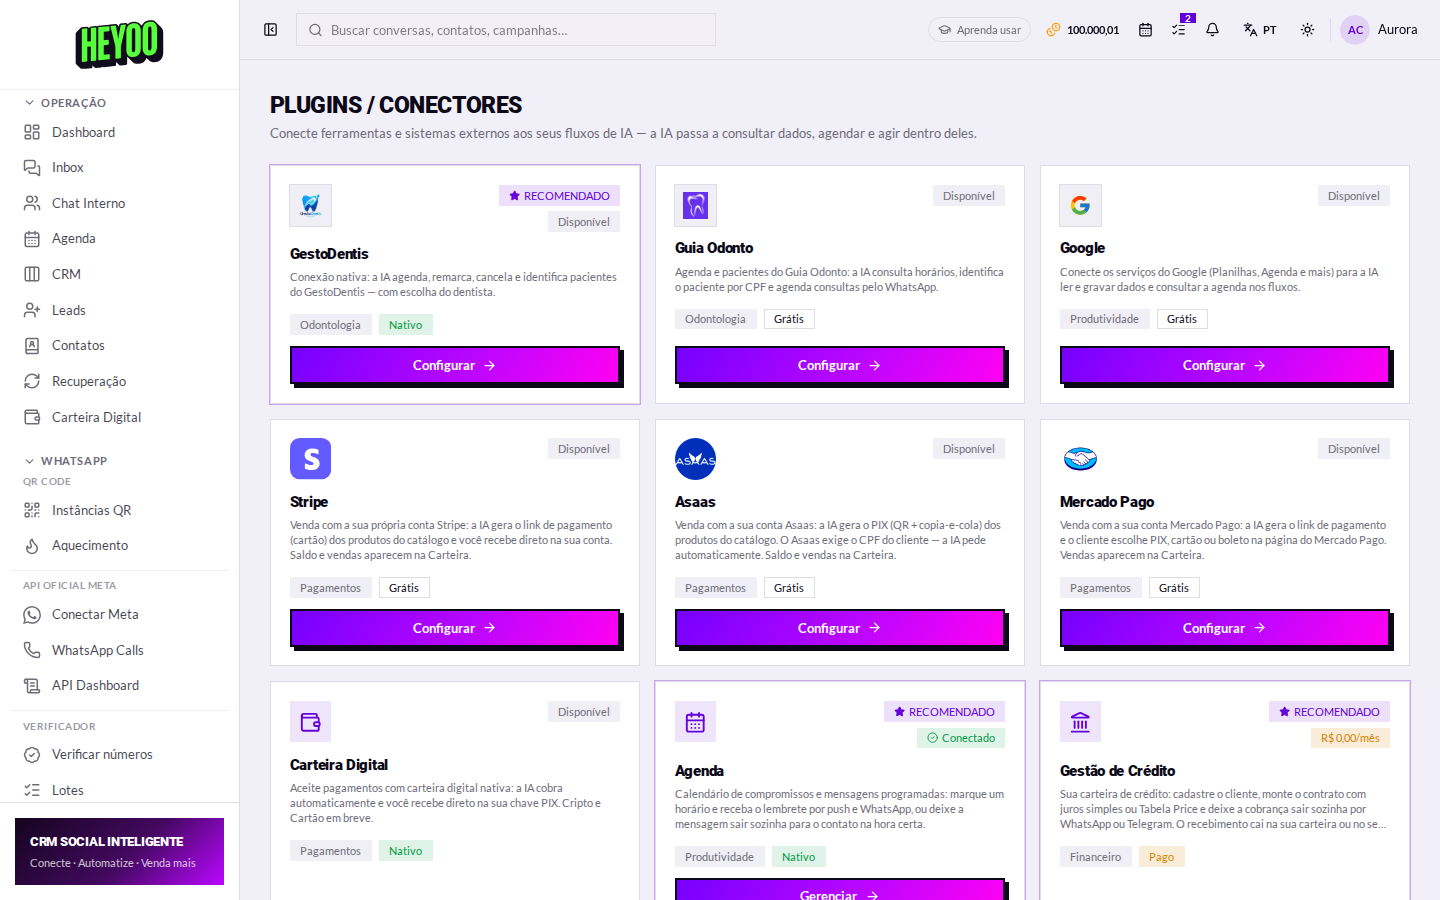Click the search conversations input field

coord(506,30)
